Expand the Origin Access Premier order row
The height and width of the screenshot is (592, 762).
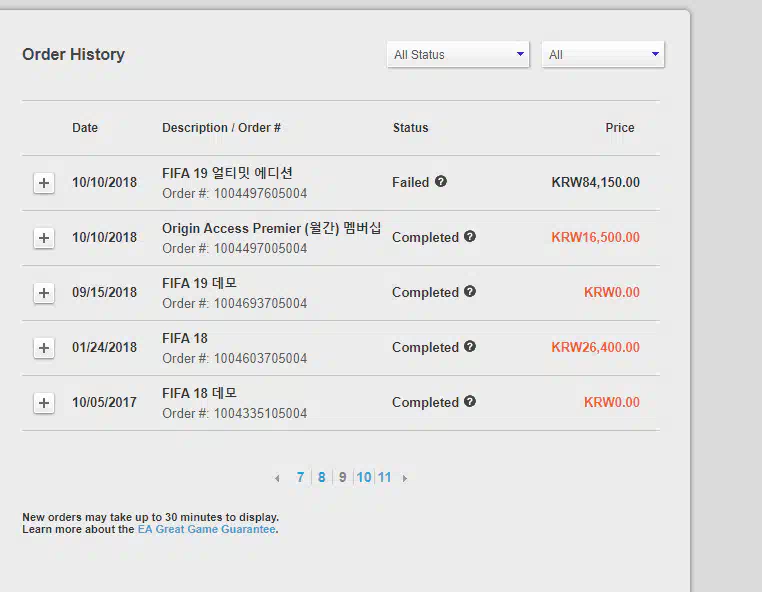tap(44, 238)
